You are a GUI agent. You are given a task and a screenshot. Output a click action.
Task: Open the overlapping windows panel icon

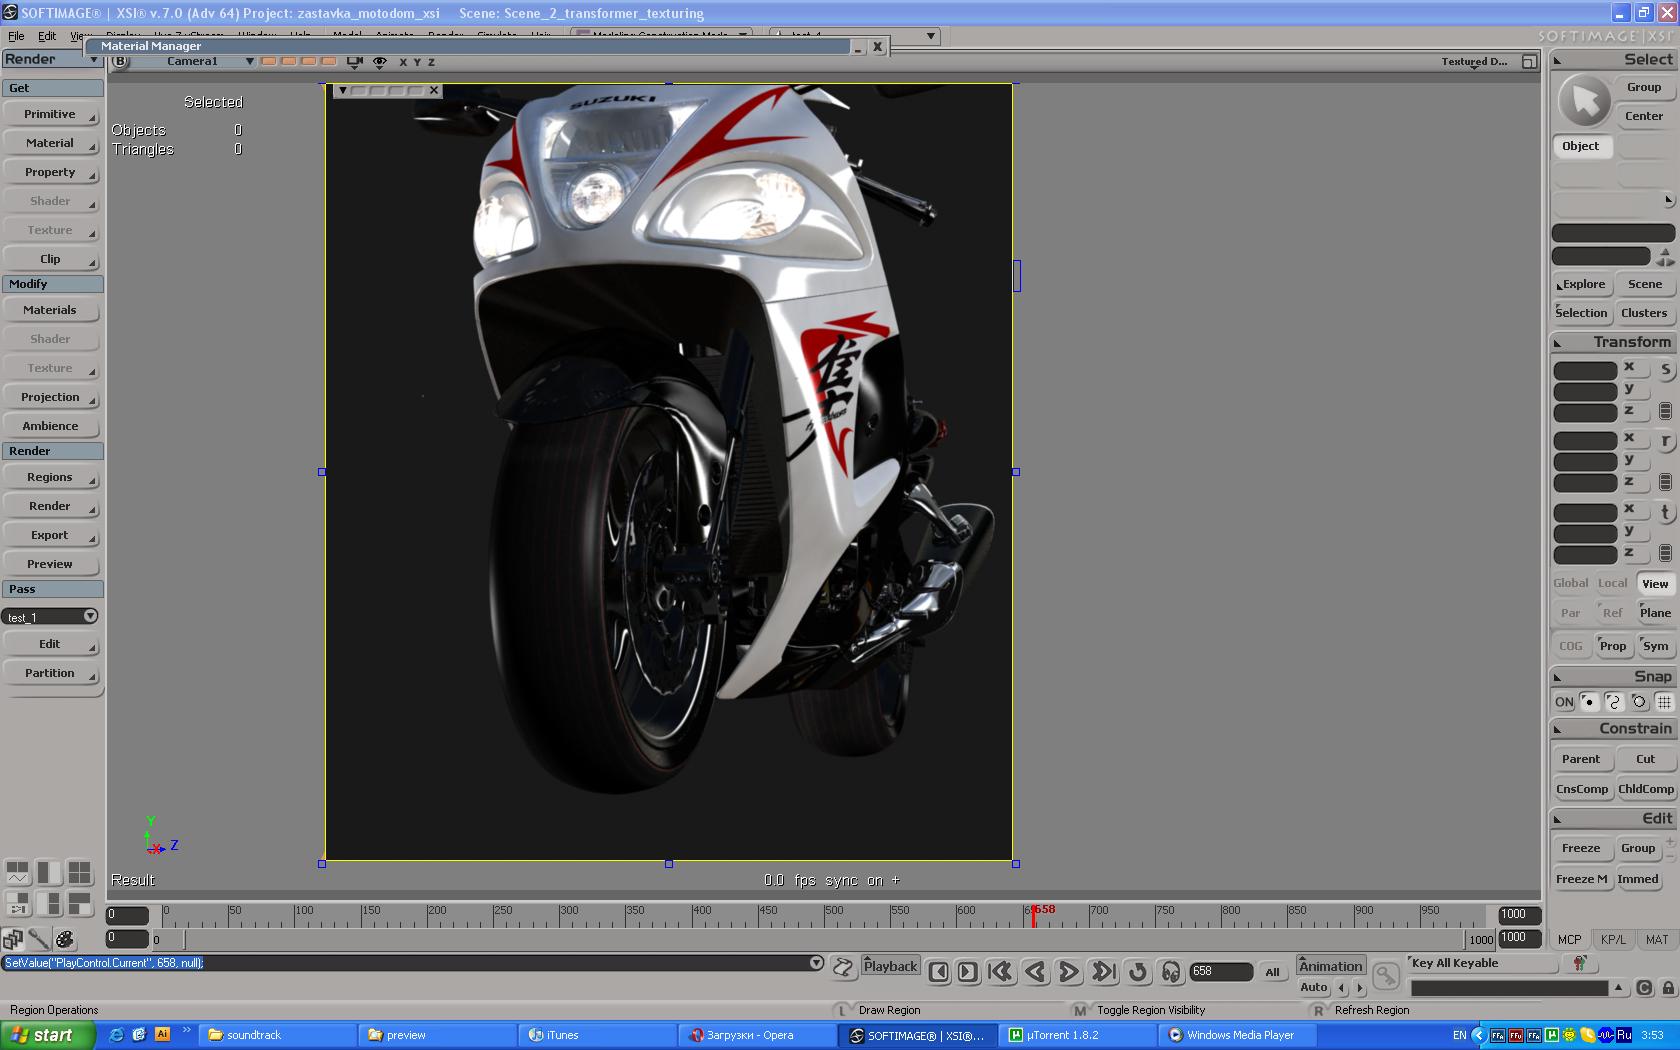[13, 939]
